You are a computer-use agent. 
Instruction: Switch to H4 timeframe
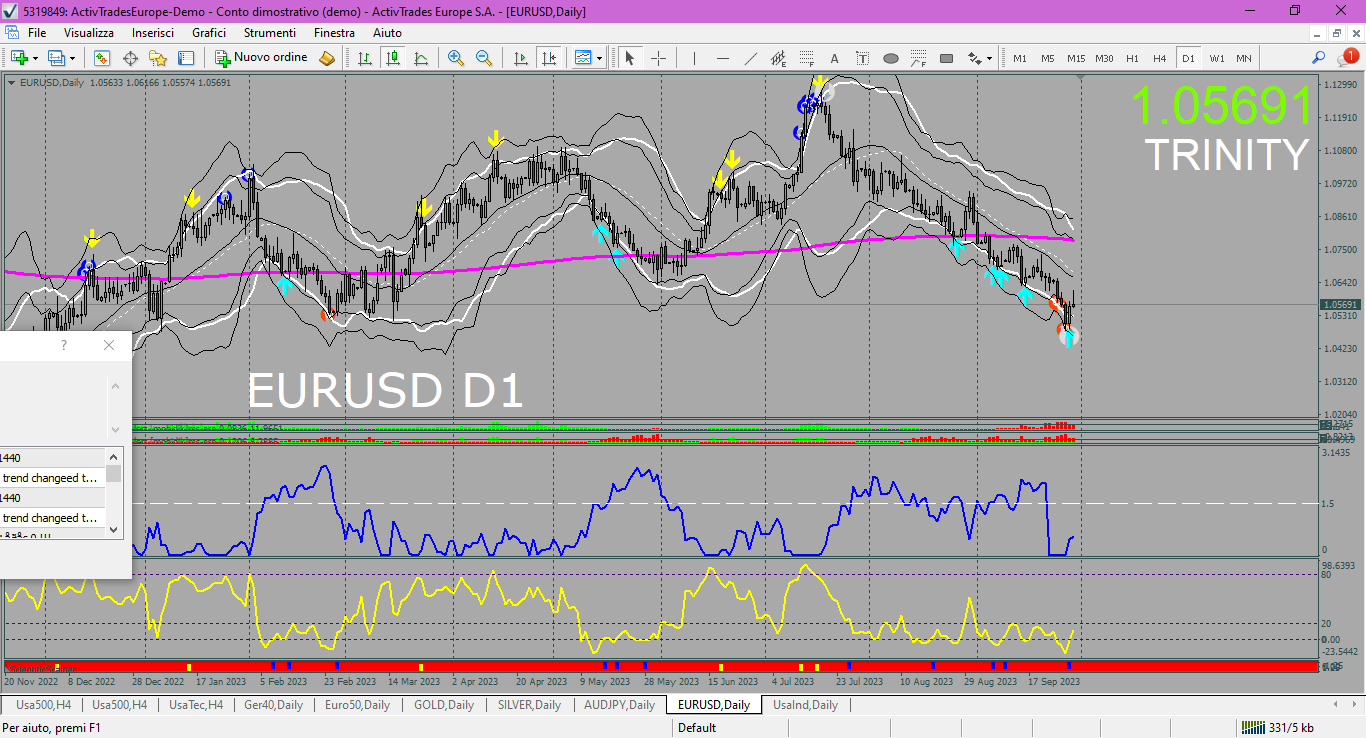pyautogui.click(x=1160, y=58)
